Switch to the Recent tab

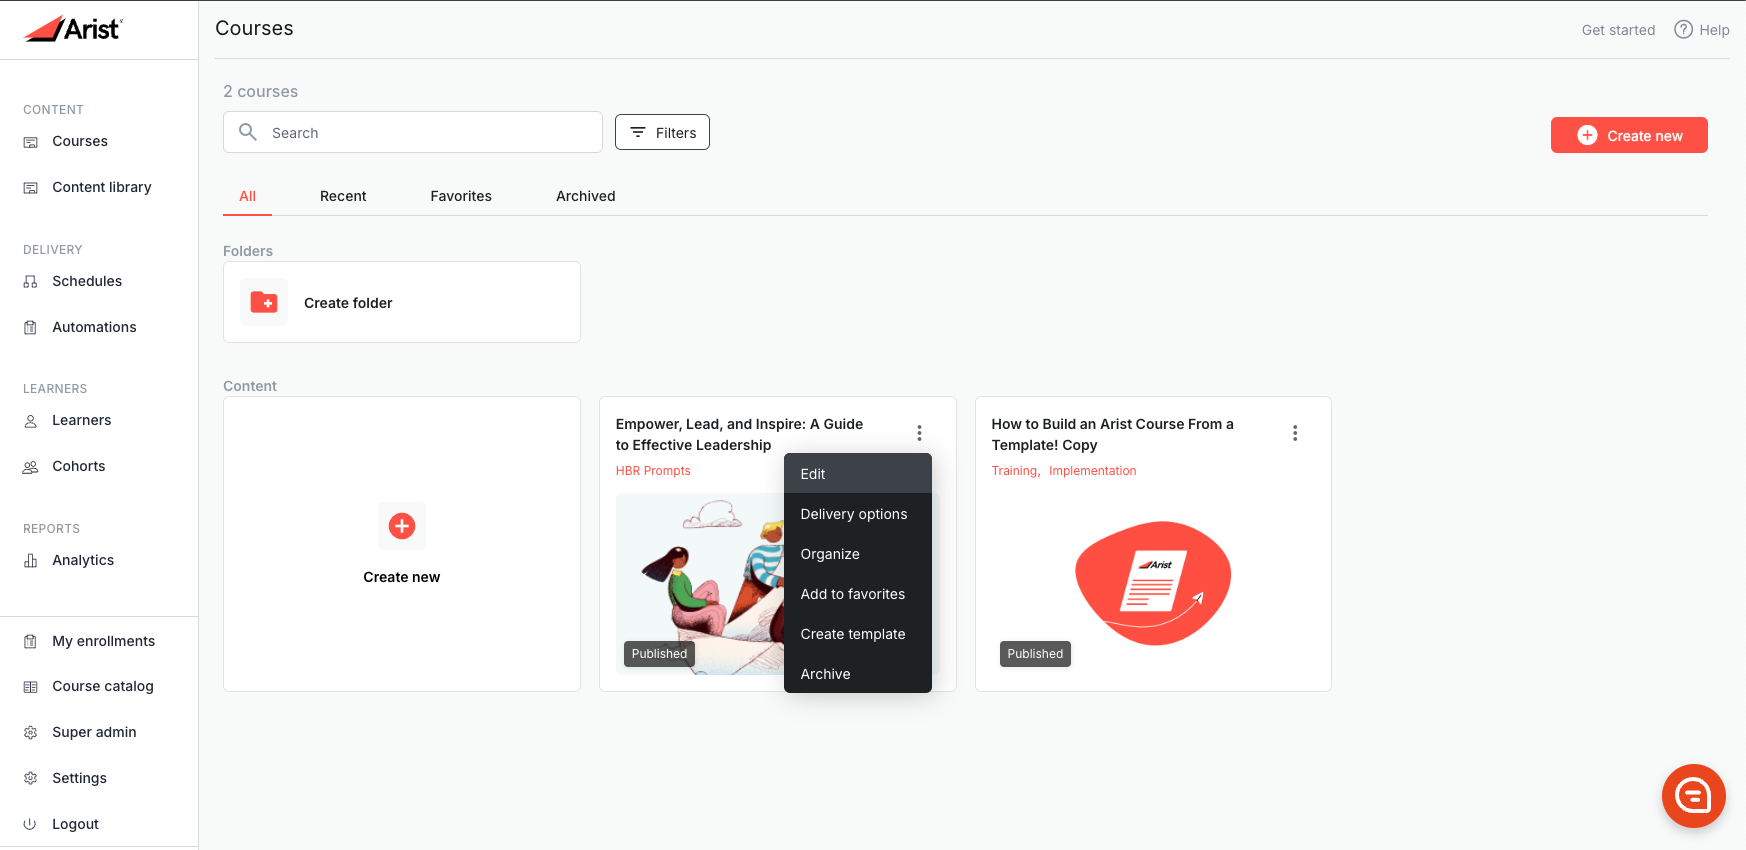[343, 196]
